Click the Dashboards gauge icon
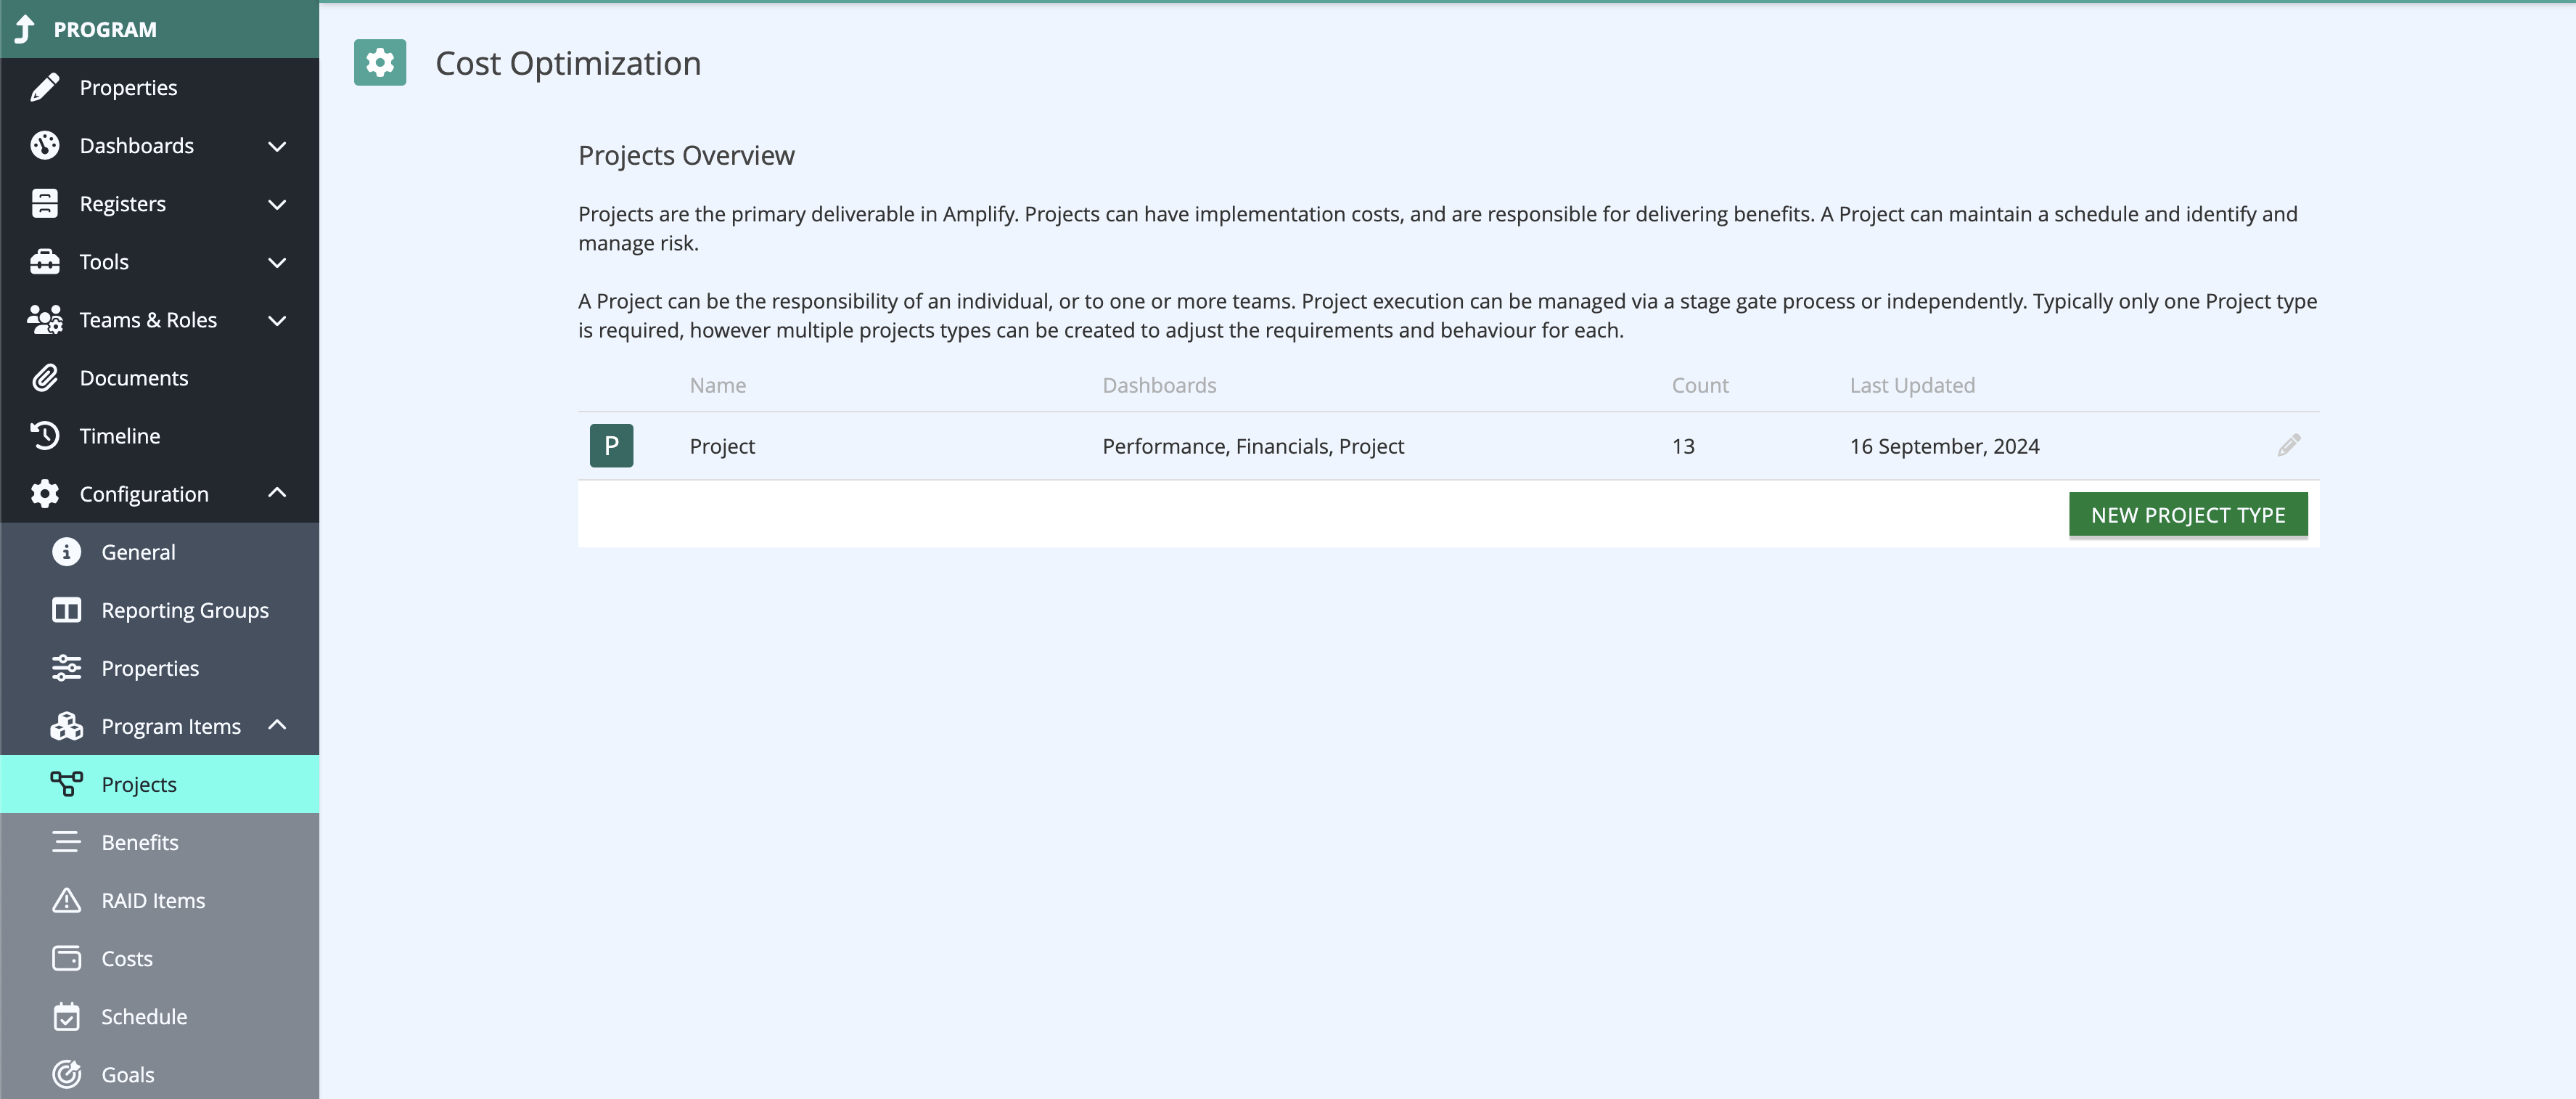Screen dimensions: 2576x1099 click(x=44, y=146)
